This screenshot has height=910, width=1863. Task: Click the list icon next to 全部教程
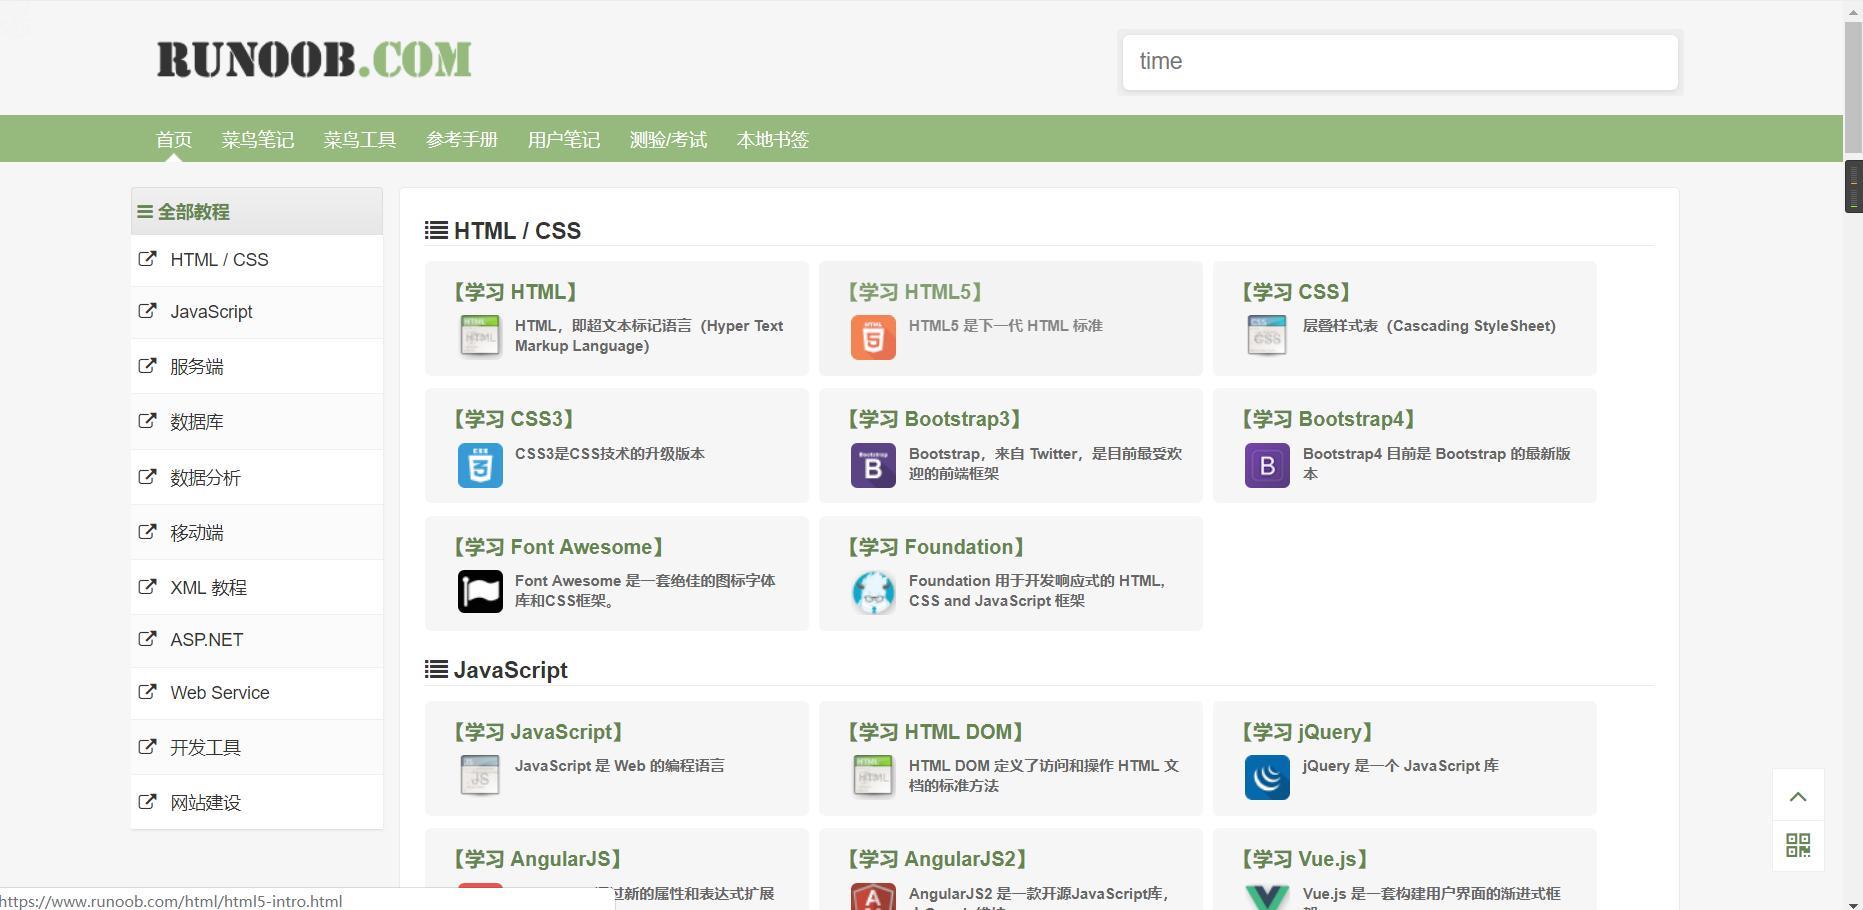click(x=145, y=212)
